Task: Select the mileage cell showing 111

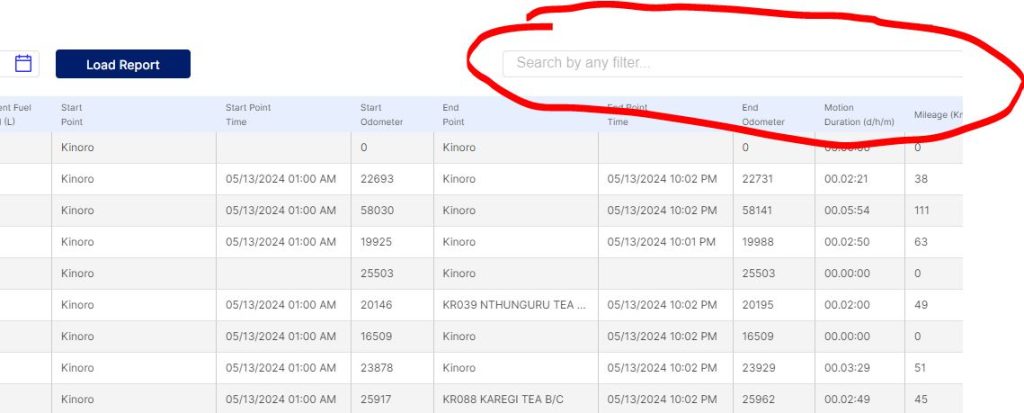Action: (923, 211)
